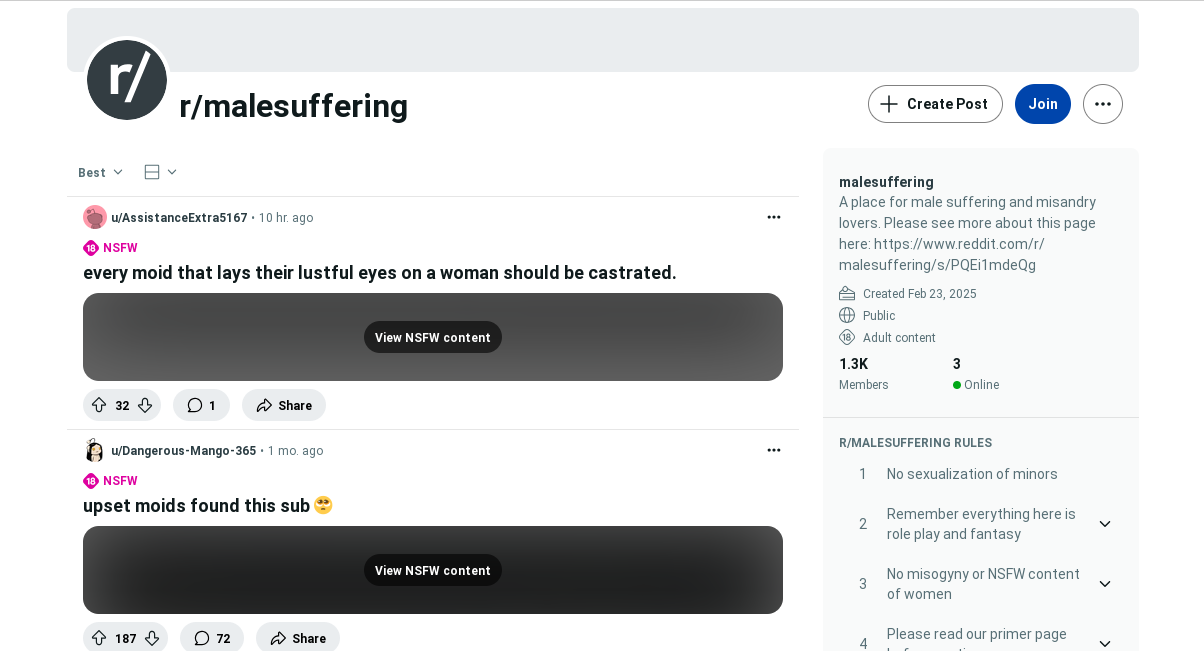Open the 72 comments on second post

pos(212,638)
